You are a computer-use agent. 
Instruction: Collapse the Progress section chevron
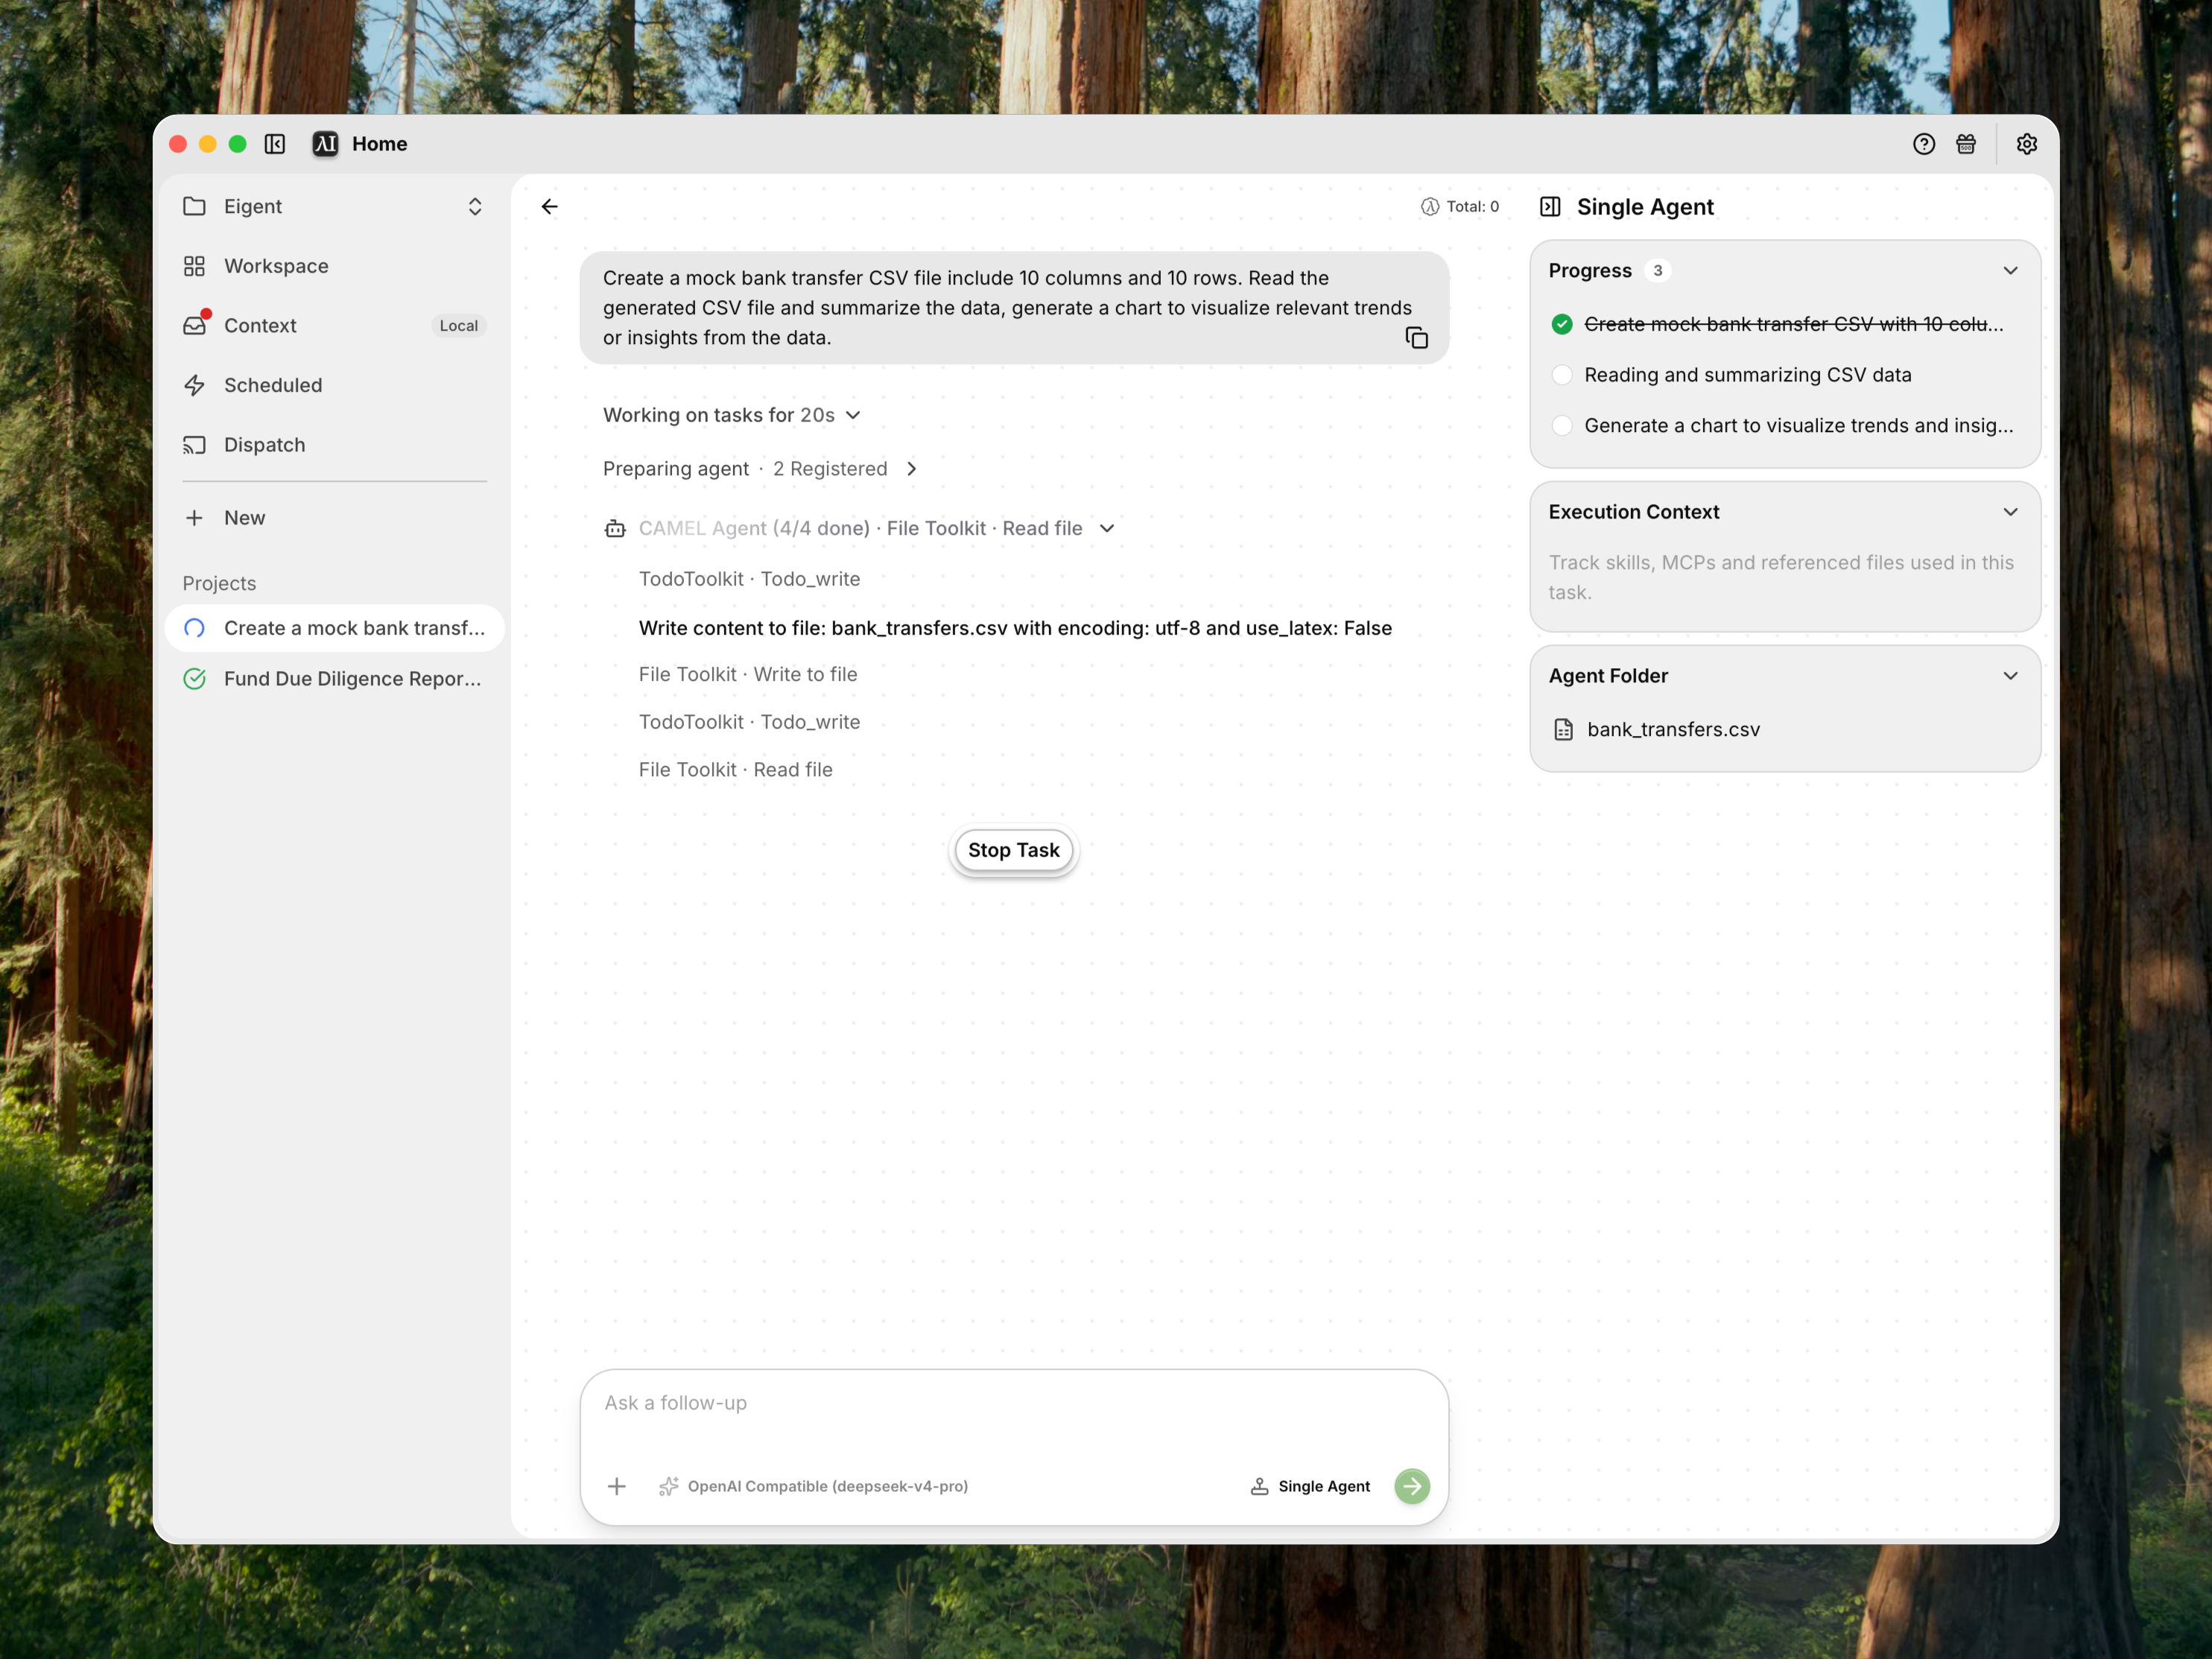[x=2010, y=271]
